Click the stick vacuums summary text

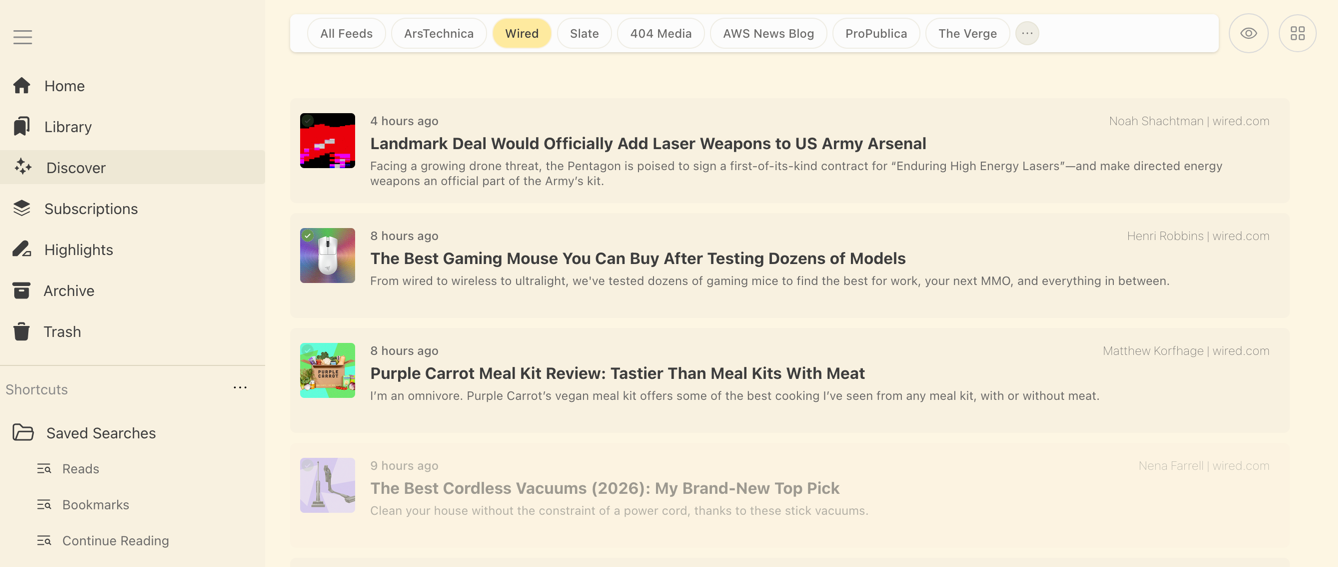tap(619, 511)
